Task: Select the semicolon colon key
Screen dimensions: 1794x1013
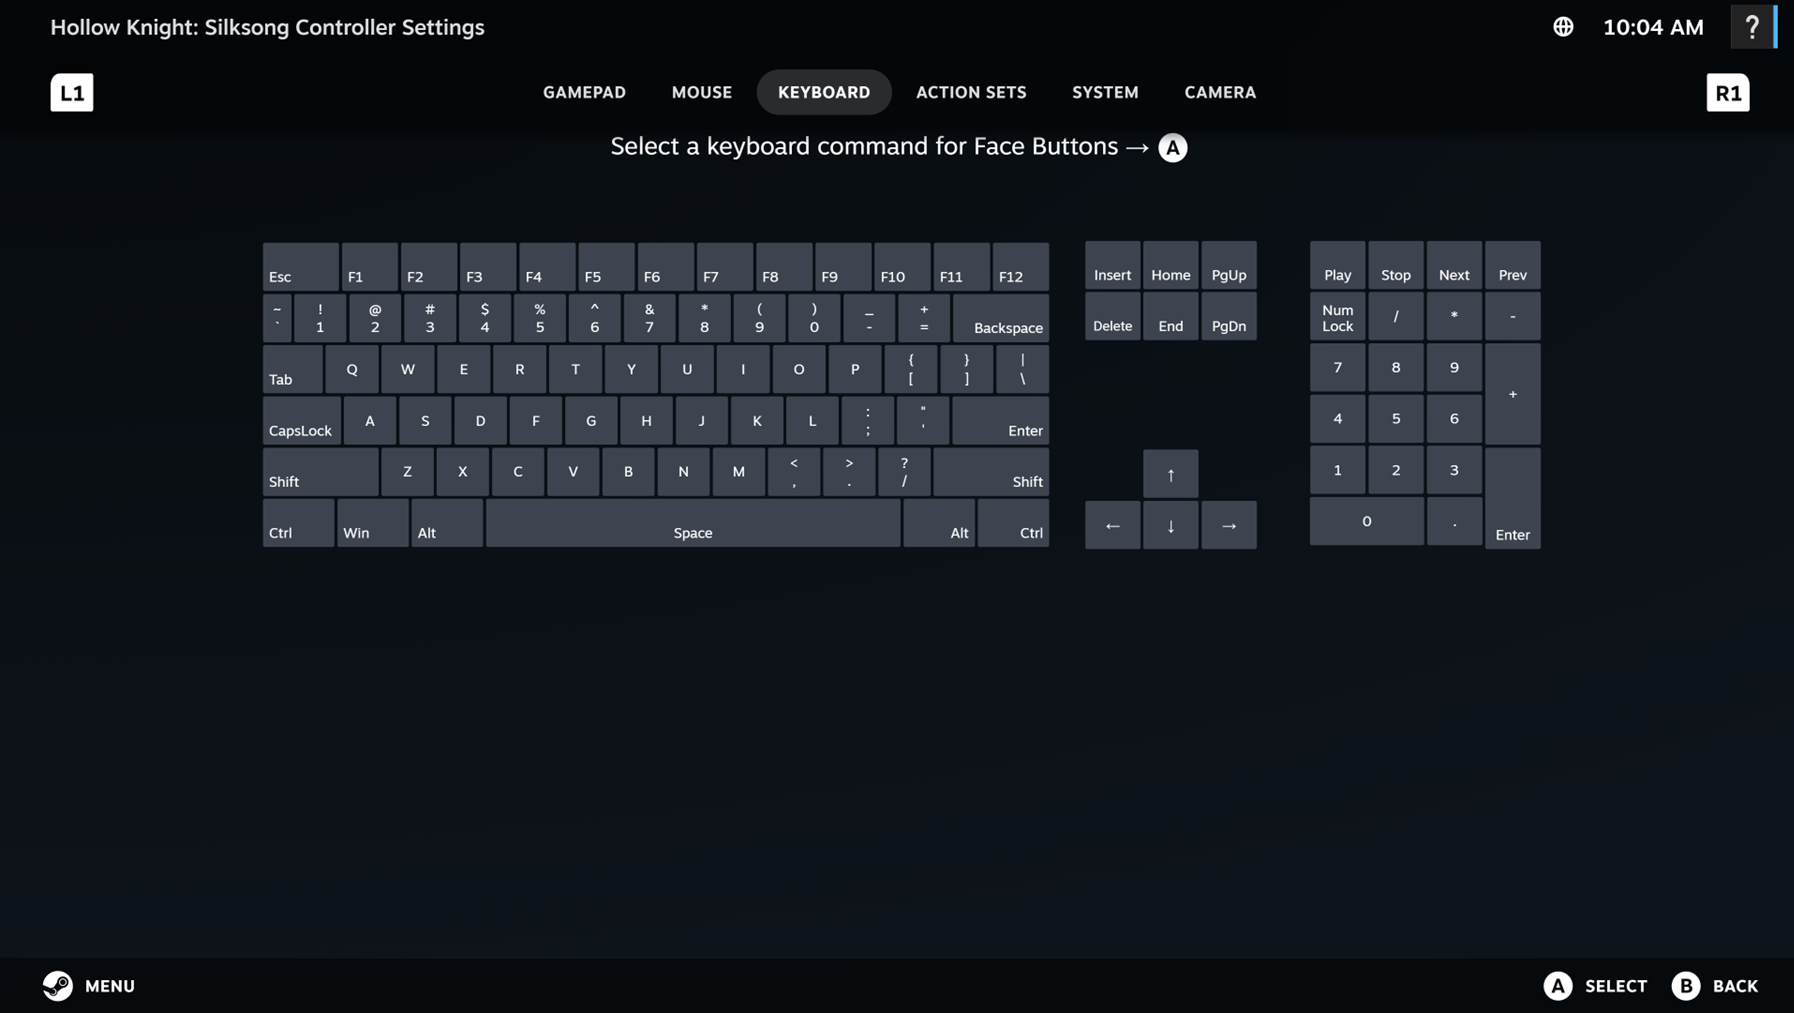Action: [x=868, y=420]
